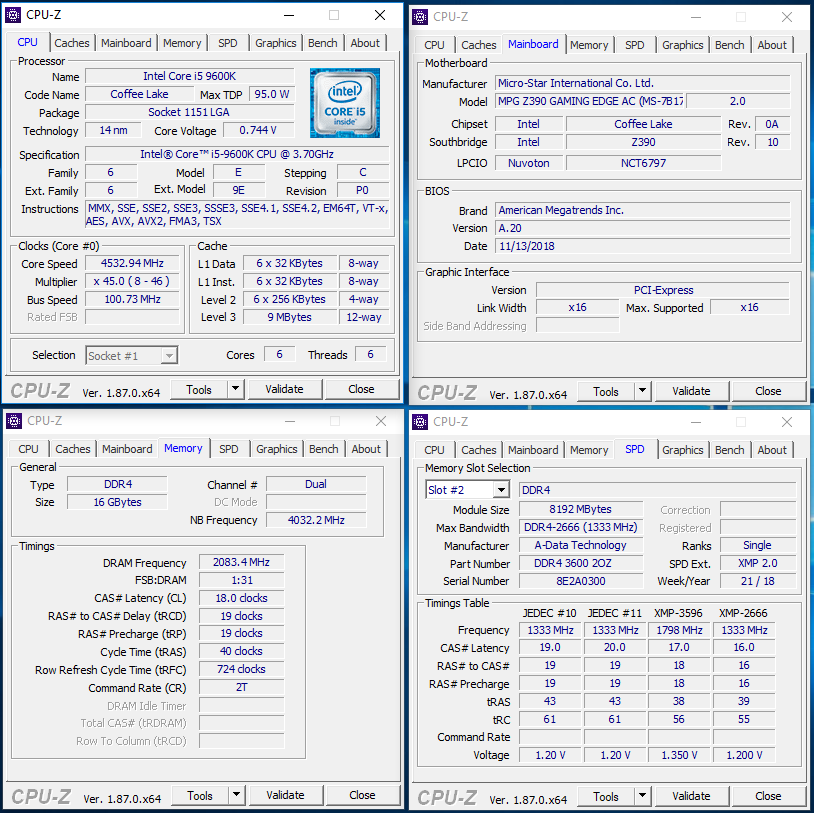Screen dimensions: 814x813
Task: Close the Memory window via X
Action: point(381,422)
